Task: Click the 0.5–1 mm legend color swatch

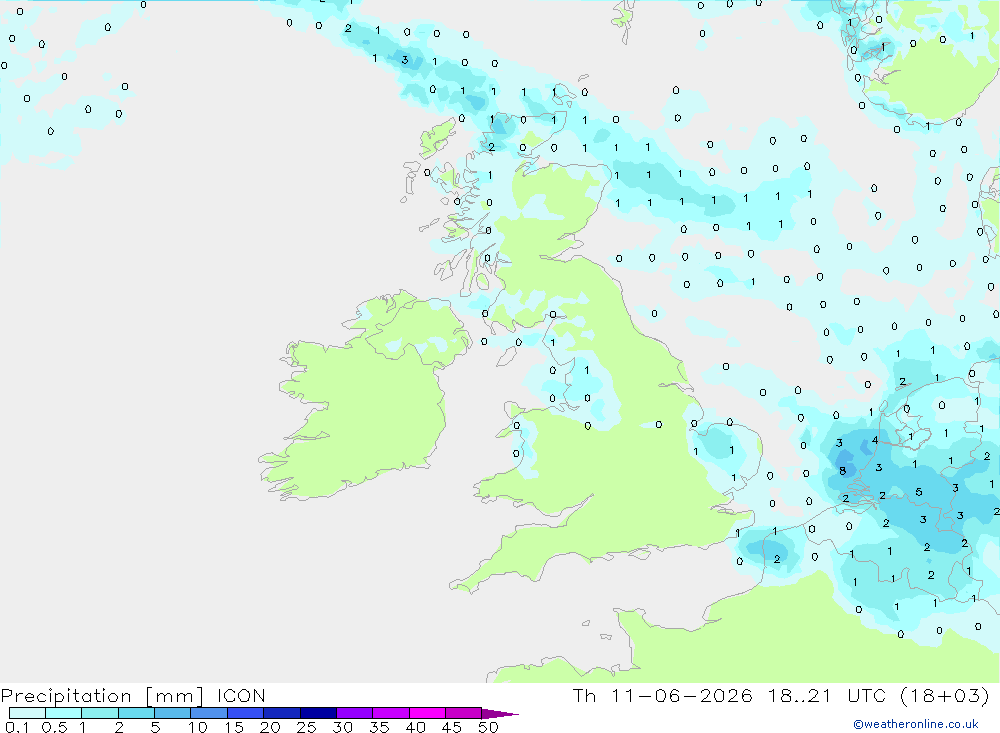Action: (x=64, y=713)
